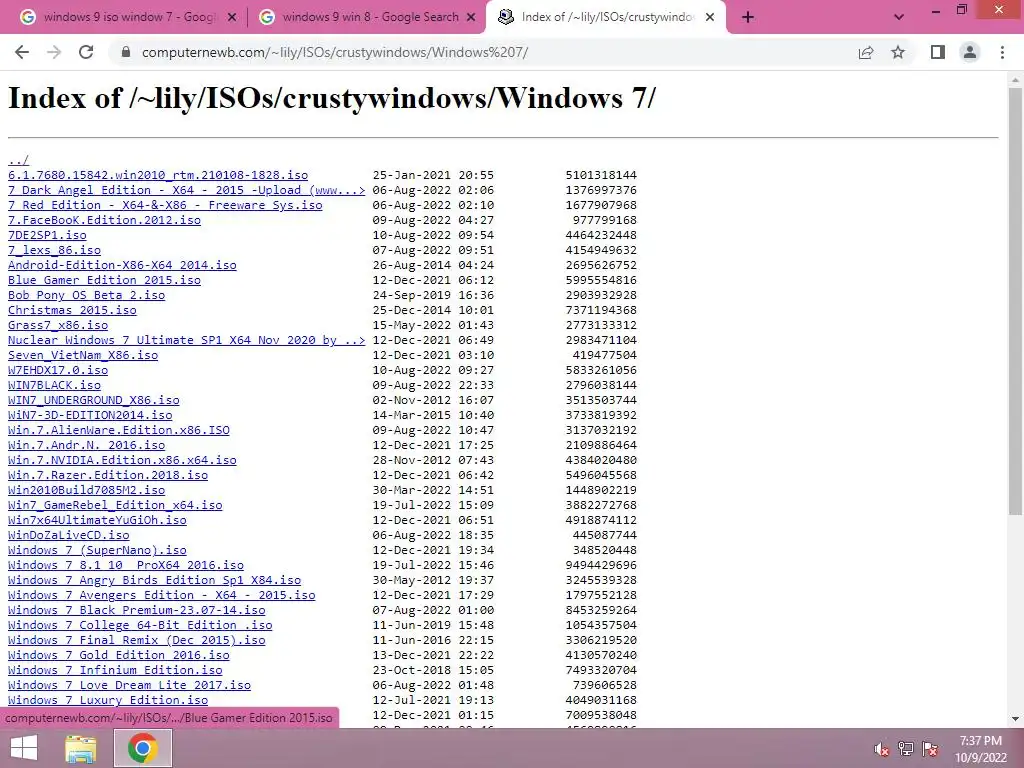1024x768 pixels.
Task: Click the 7_lexs_86.iso link
Action: click(x=54, y=250)
